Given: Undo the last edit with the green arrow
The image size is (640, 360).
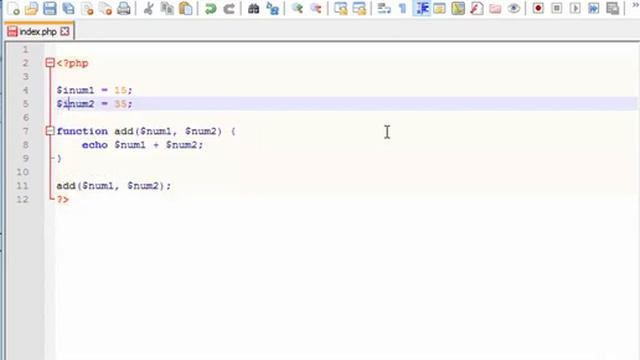Looking at the screenshot, I should click(x=211, y=8).
